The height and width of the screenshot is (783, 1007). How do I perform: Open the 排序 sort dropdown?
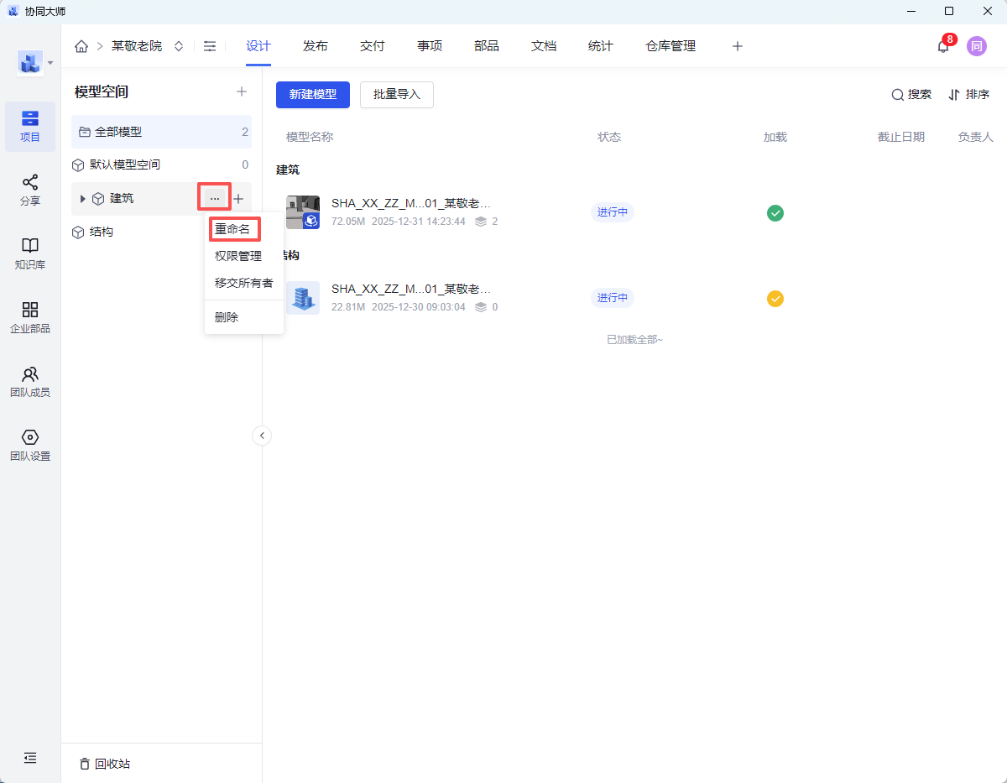[x=968, y=94]
